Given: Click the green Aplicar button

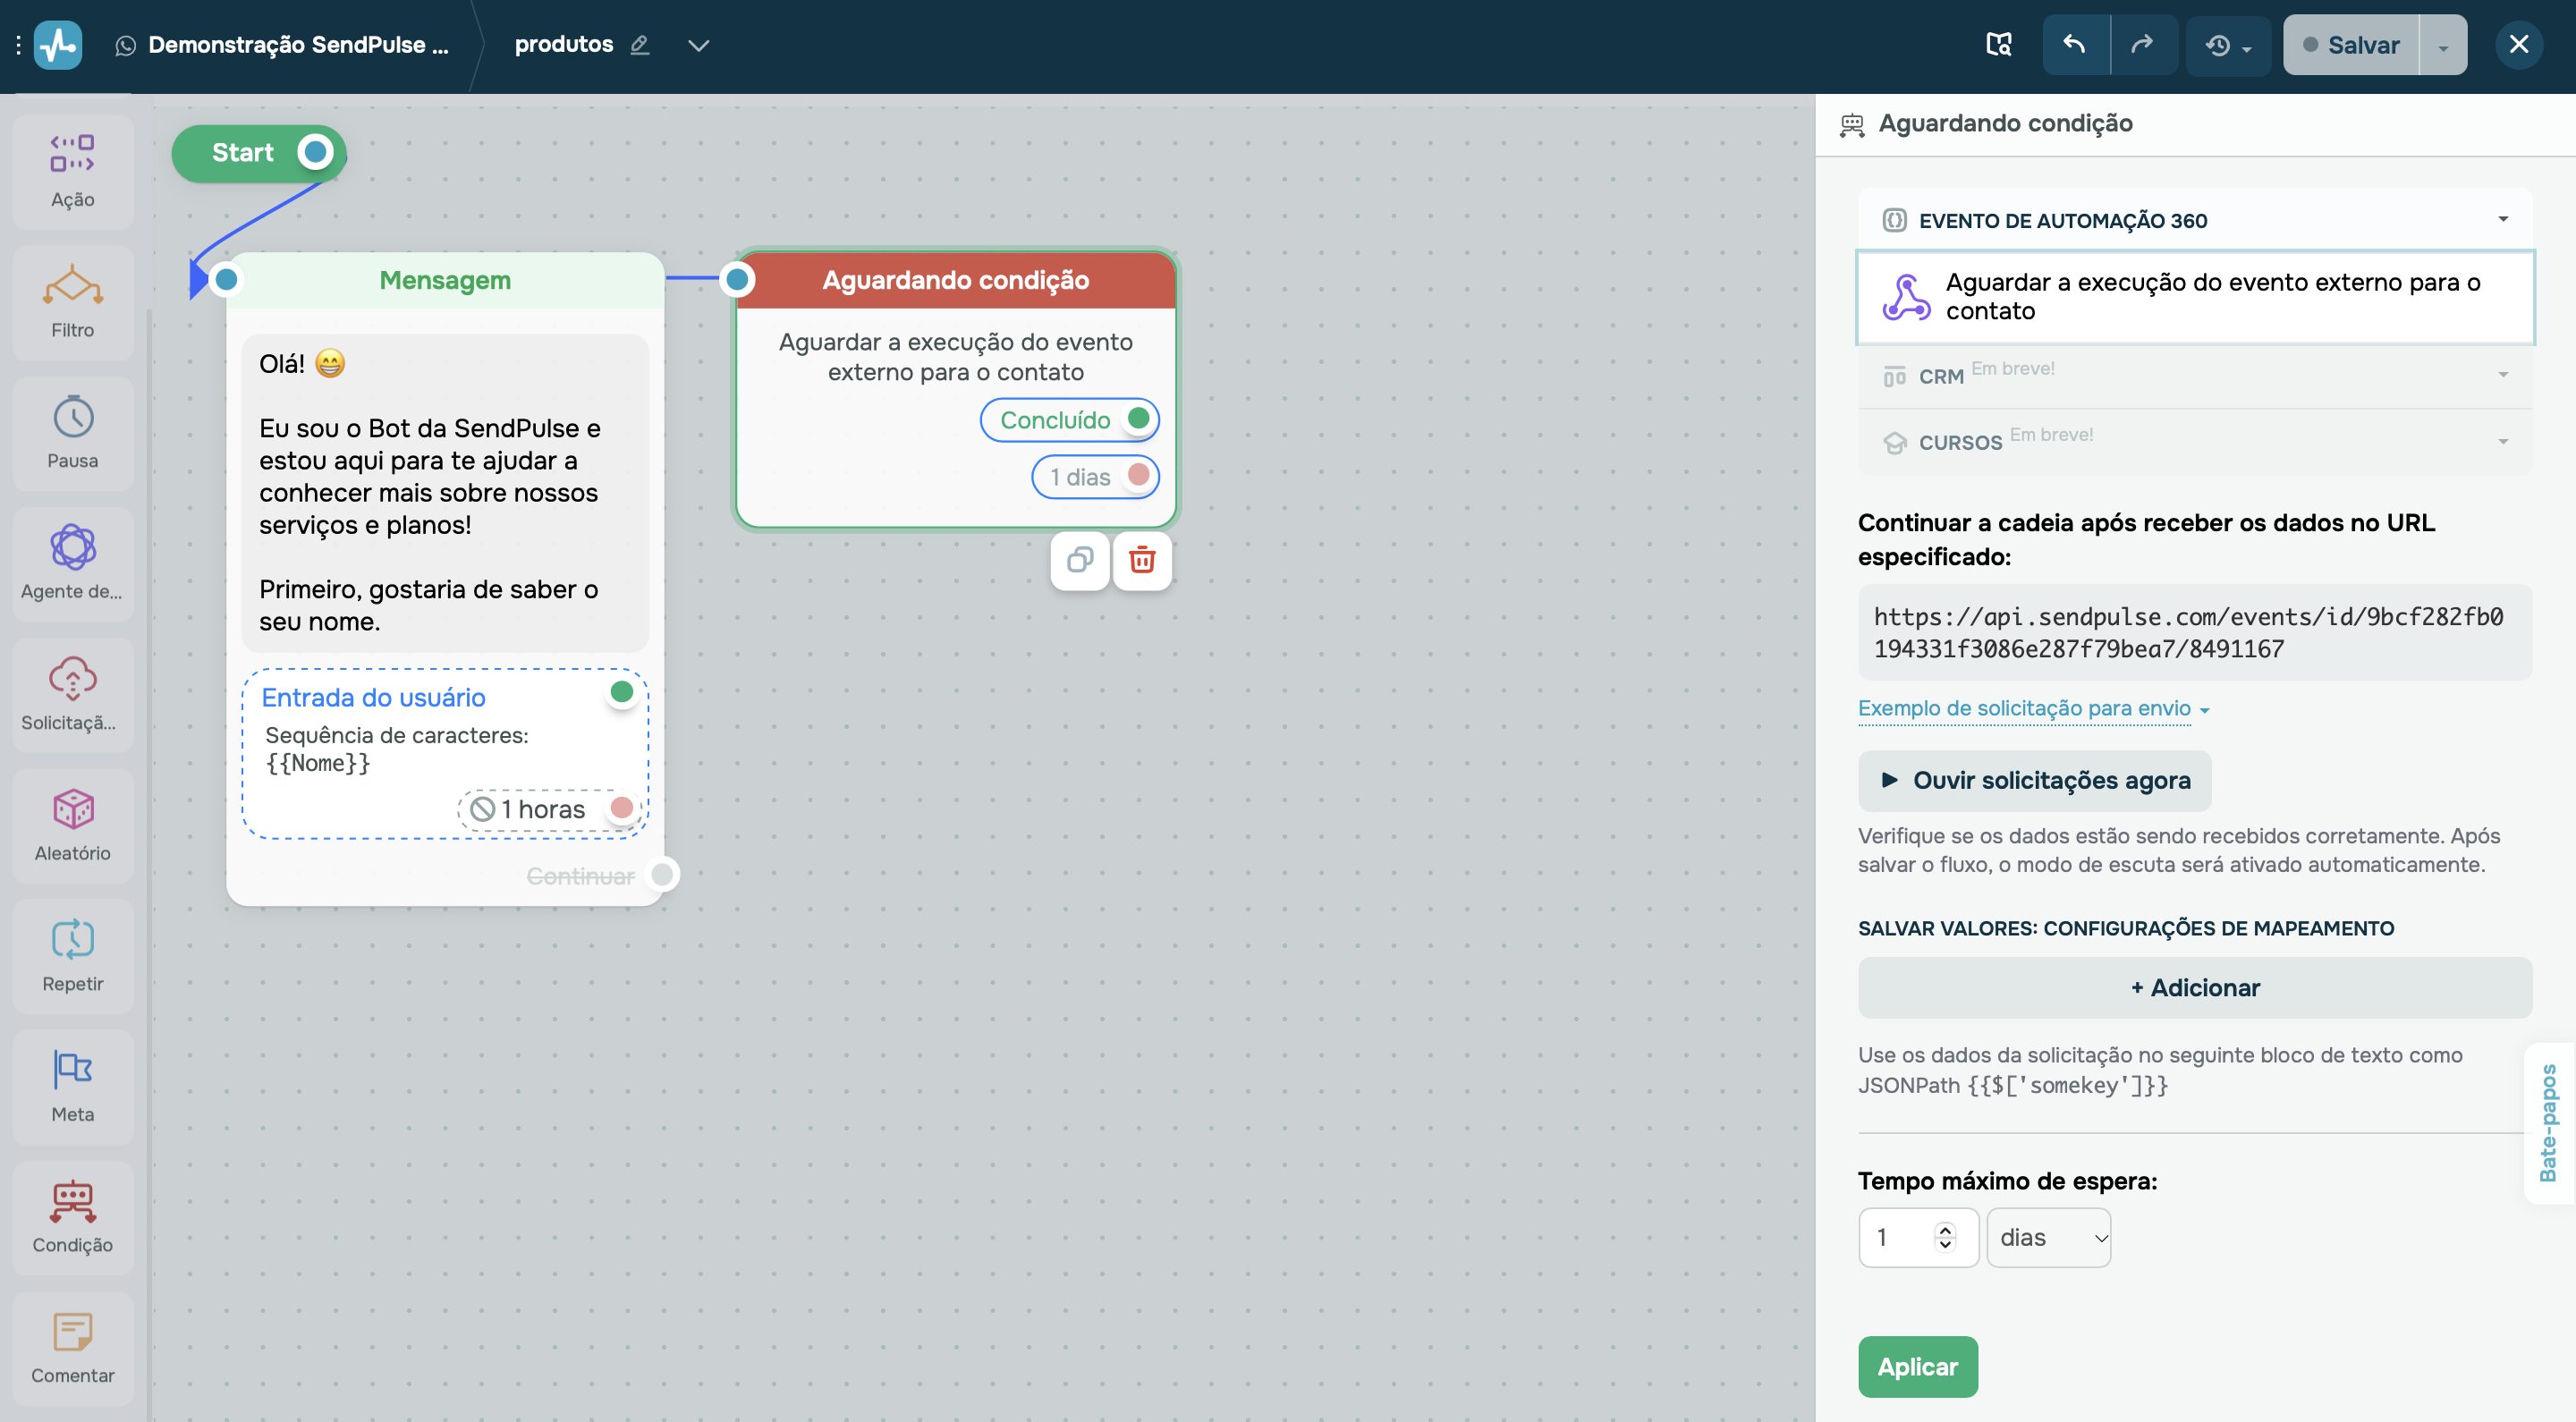Looking at the screenshot, I should 1917,1366.
